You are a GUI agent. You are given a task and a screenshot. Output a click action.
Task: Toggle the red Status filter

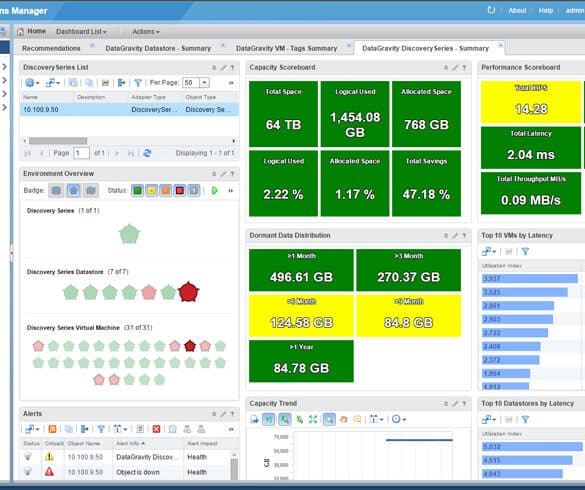pos(180,191)
